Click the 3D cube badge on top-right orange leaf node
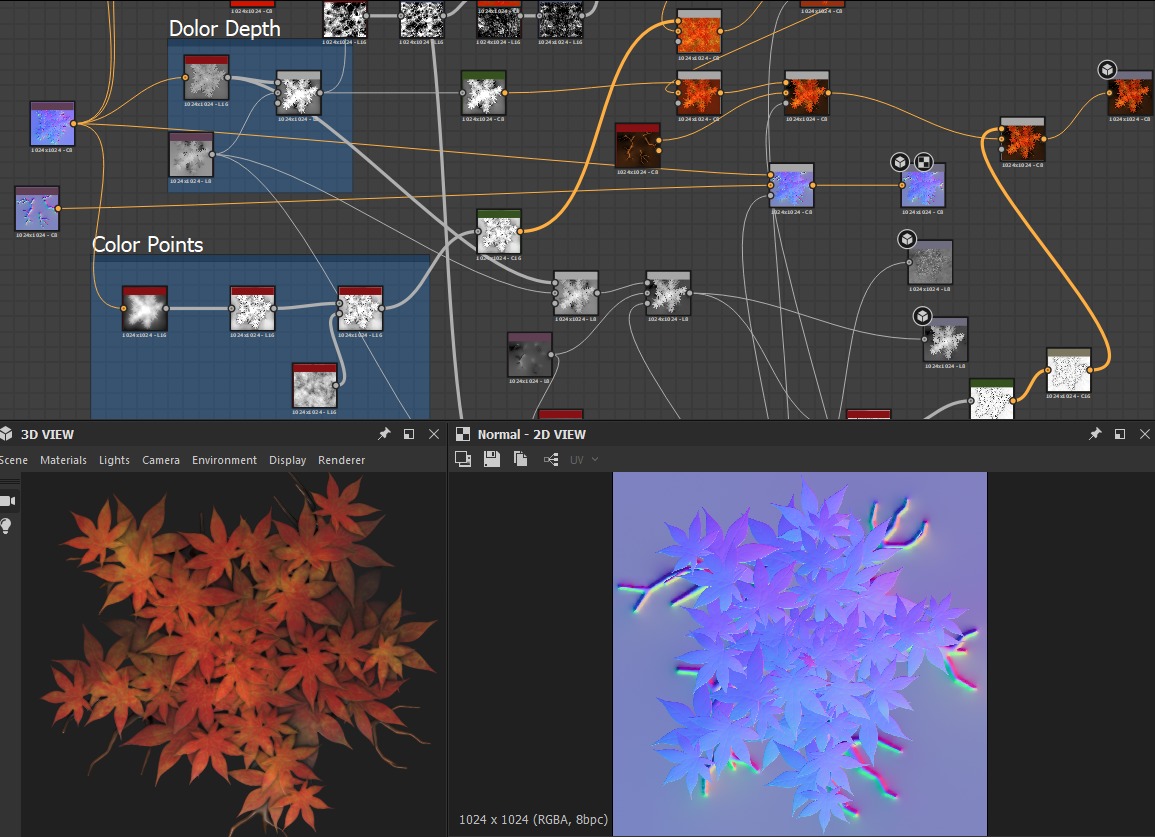 1107,70
